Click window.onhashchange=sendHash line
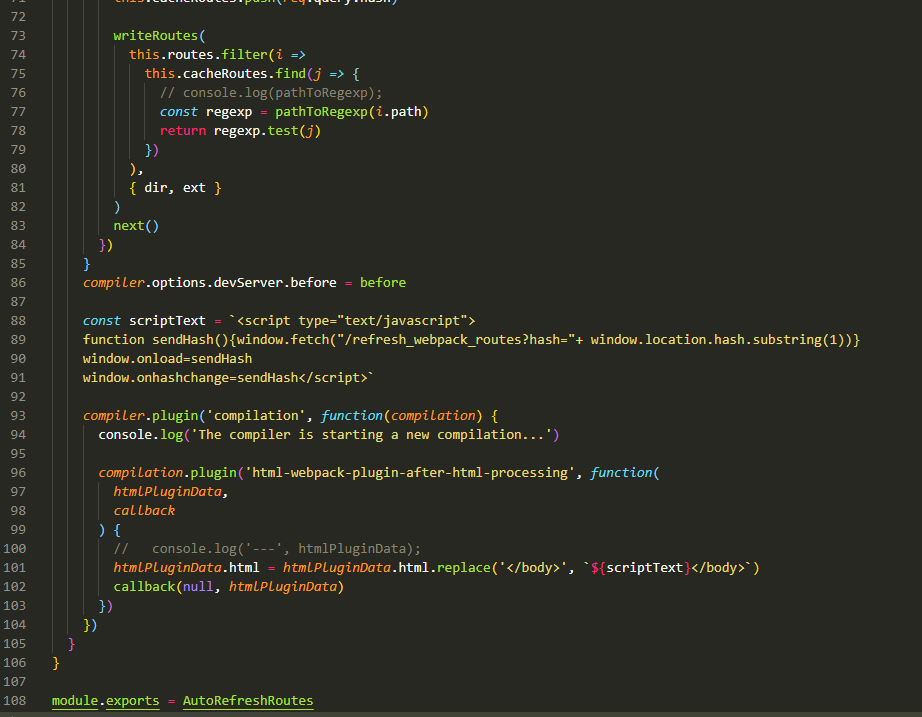Viewport: 922px width, 717px height. [228, 378]
